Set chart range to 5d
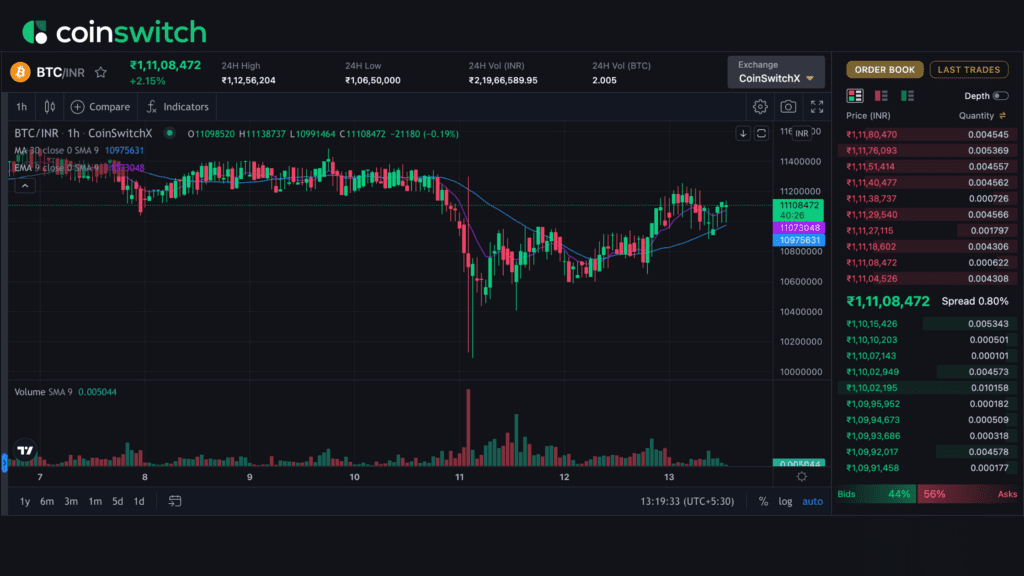The height and width of the screenshot is (576, 1024). click(117, 501)
